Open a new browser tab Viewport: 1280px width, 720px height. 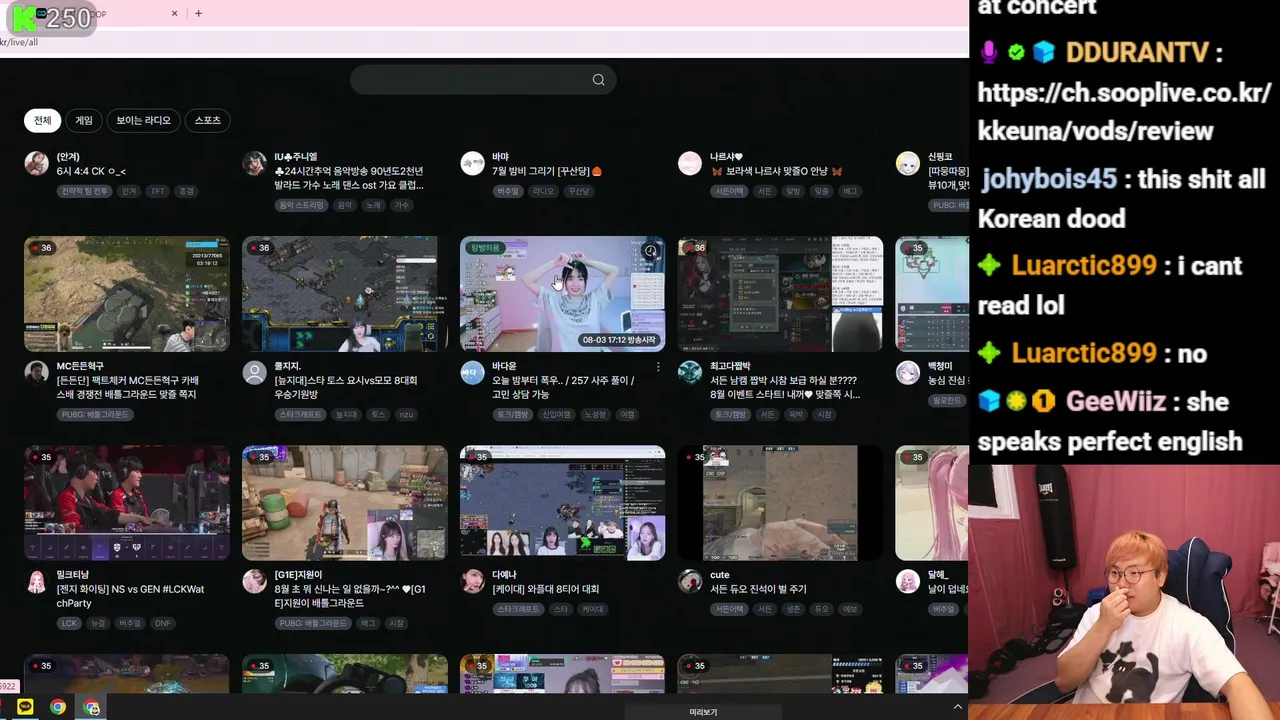(x=198, y=13)
